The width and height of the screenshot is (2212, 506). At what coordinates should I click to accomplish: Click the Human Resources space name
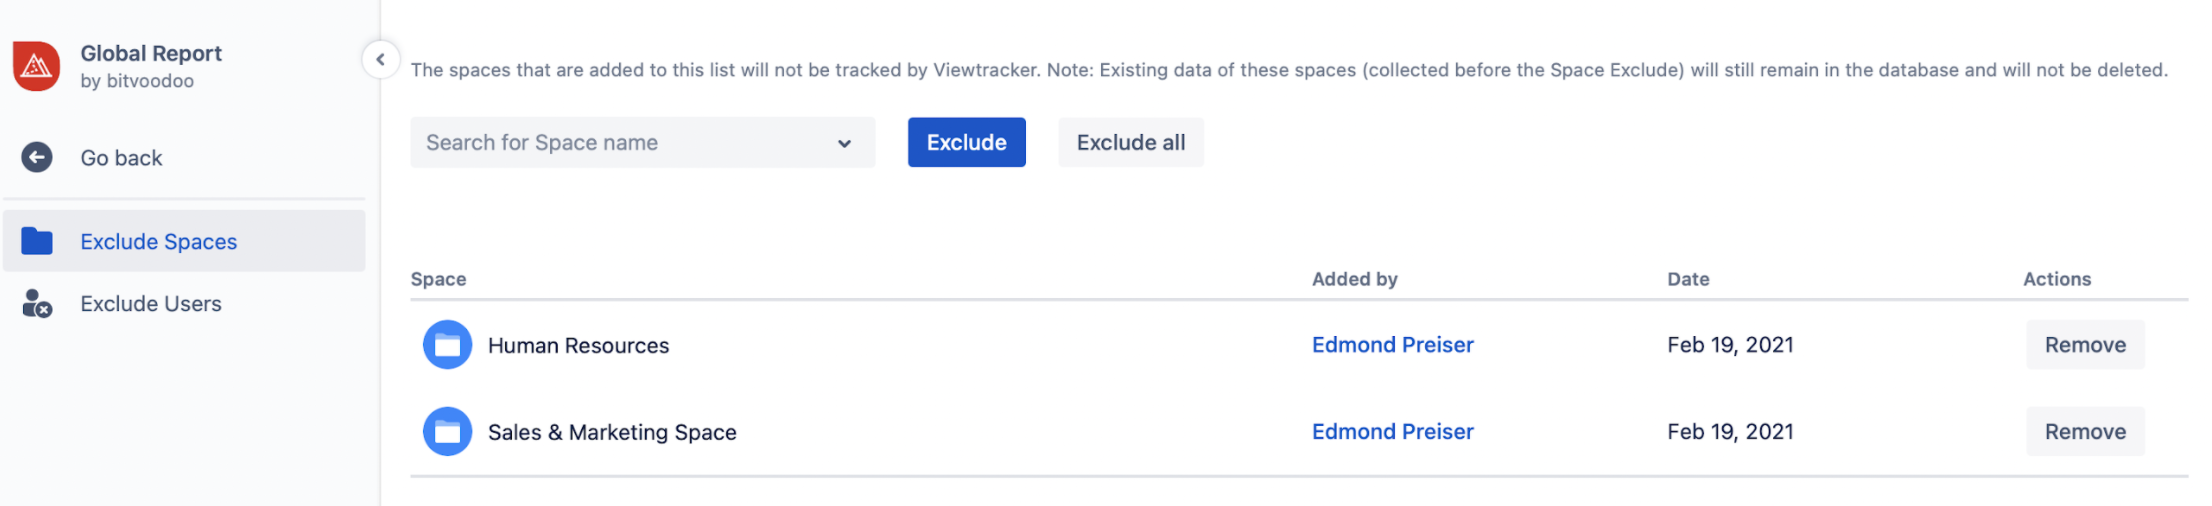[x=578, y=346]
